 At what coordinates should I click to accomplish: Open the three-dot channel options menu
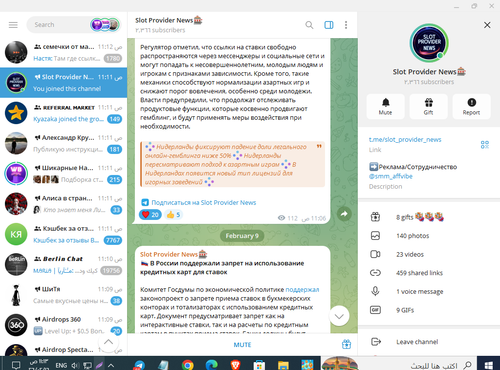346,25
